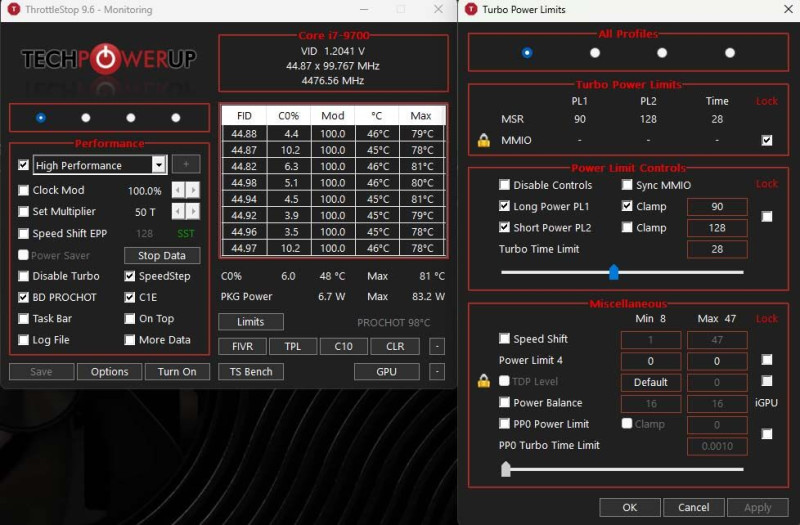This screenshot has width=800, height=525.
Task: Enable PP0 Power Limit checkbox
Action: click(x=504, y=423)
